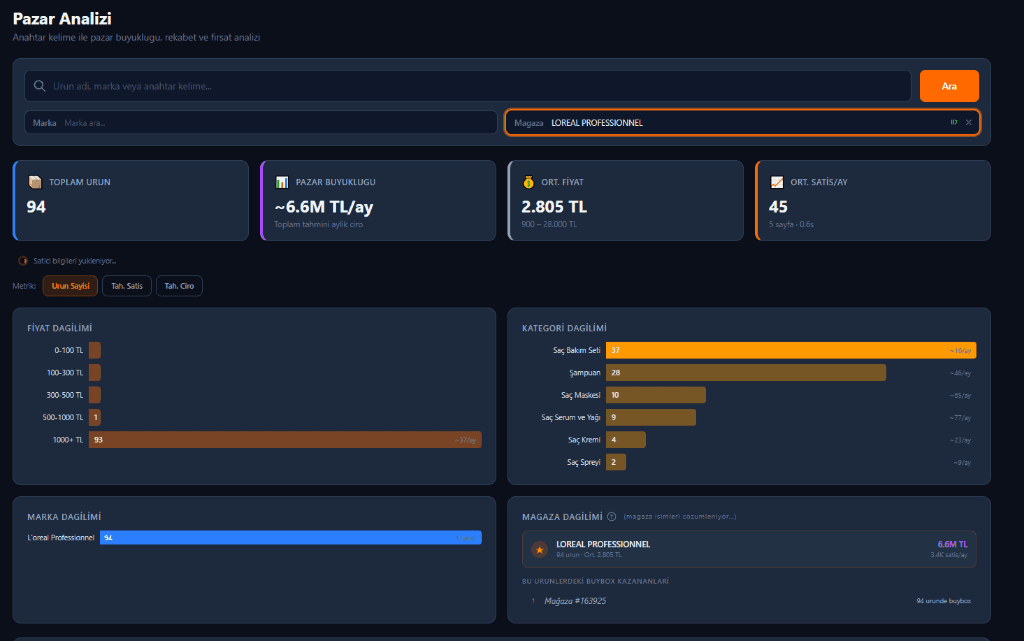Click the 1000+ TL price range bar
This screenshot has width=1024, height=641.
[285, 440]
